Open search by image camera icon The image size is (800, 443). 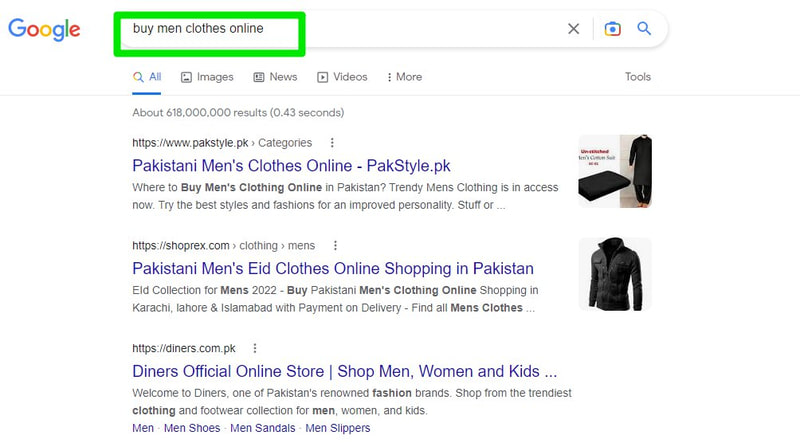[x=612, y=29]
